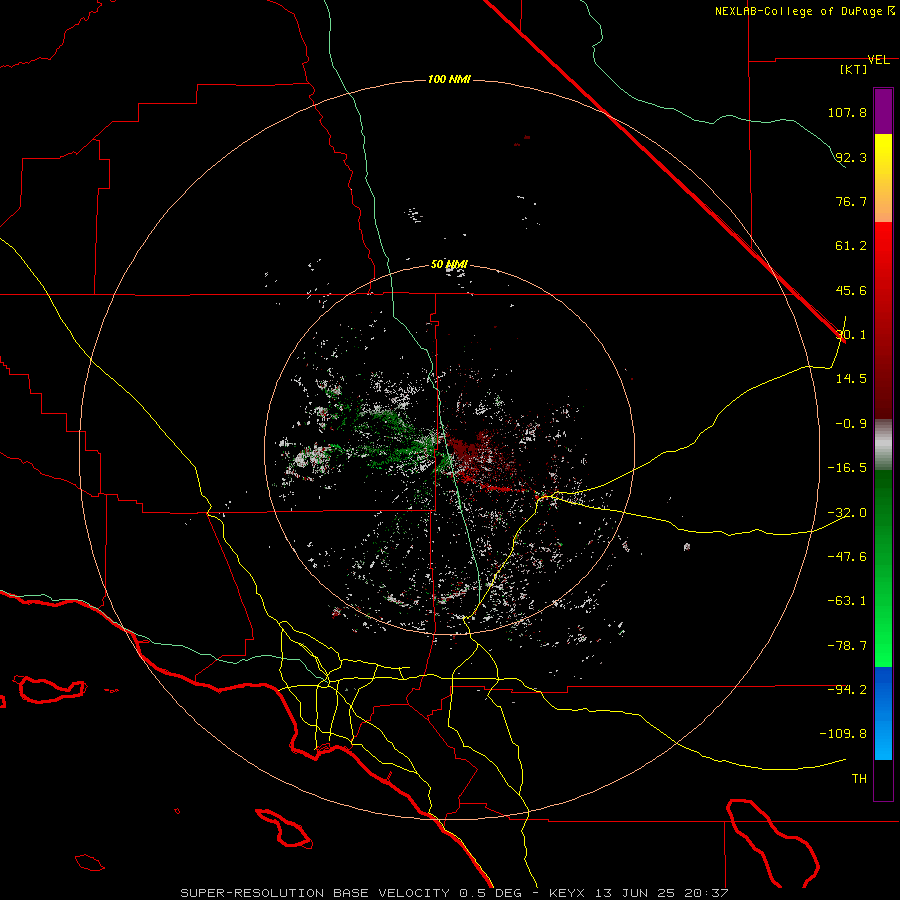Click the 92.3 value on the velocity scale
The height and width of the screenshot is (900, 900).
(851, 157)
